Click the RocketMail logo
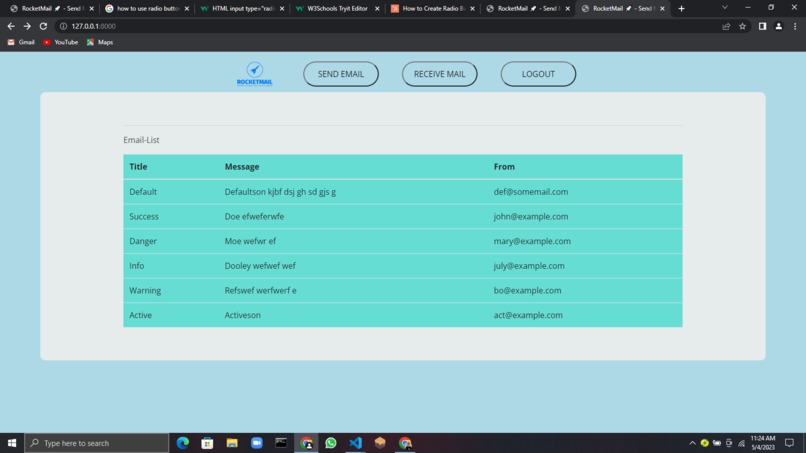 pos(254,74)
